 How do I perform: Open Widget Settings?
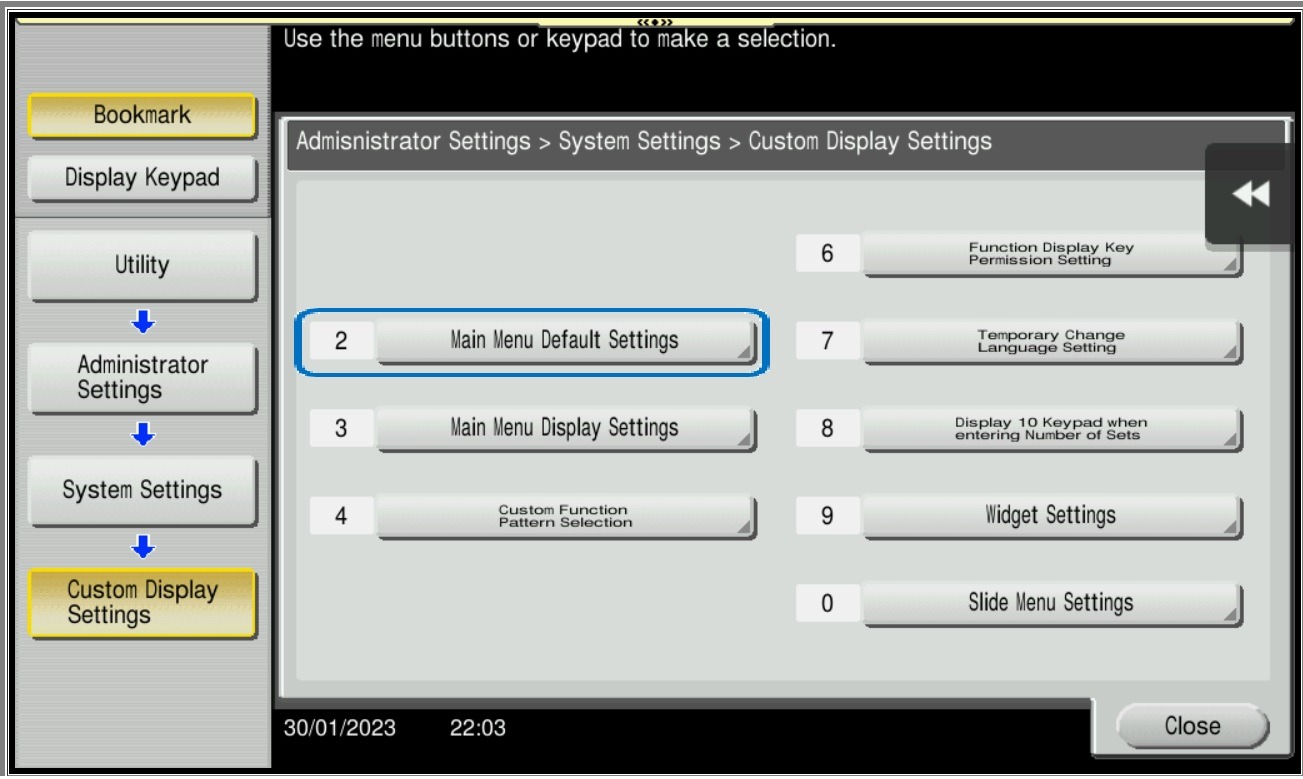(1050, 517)
